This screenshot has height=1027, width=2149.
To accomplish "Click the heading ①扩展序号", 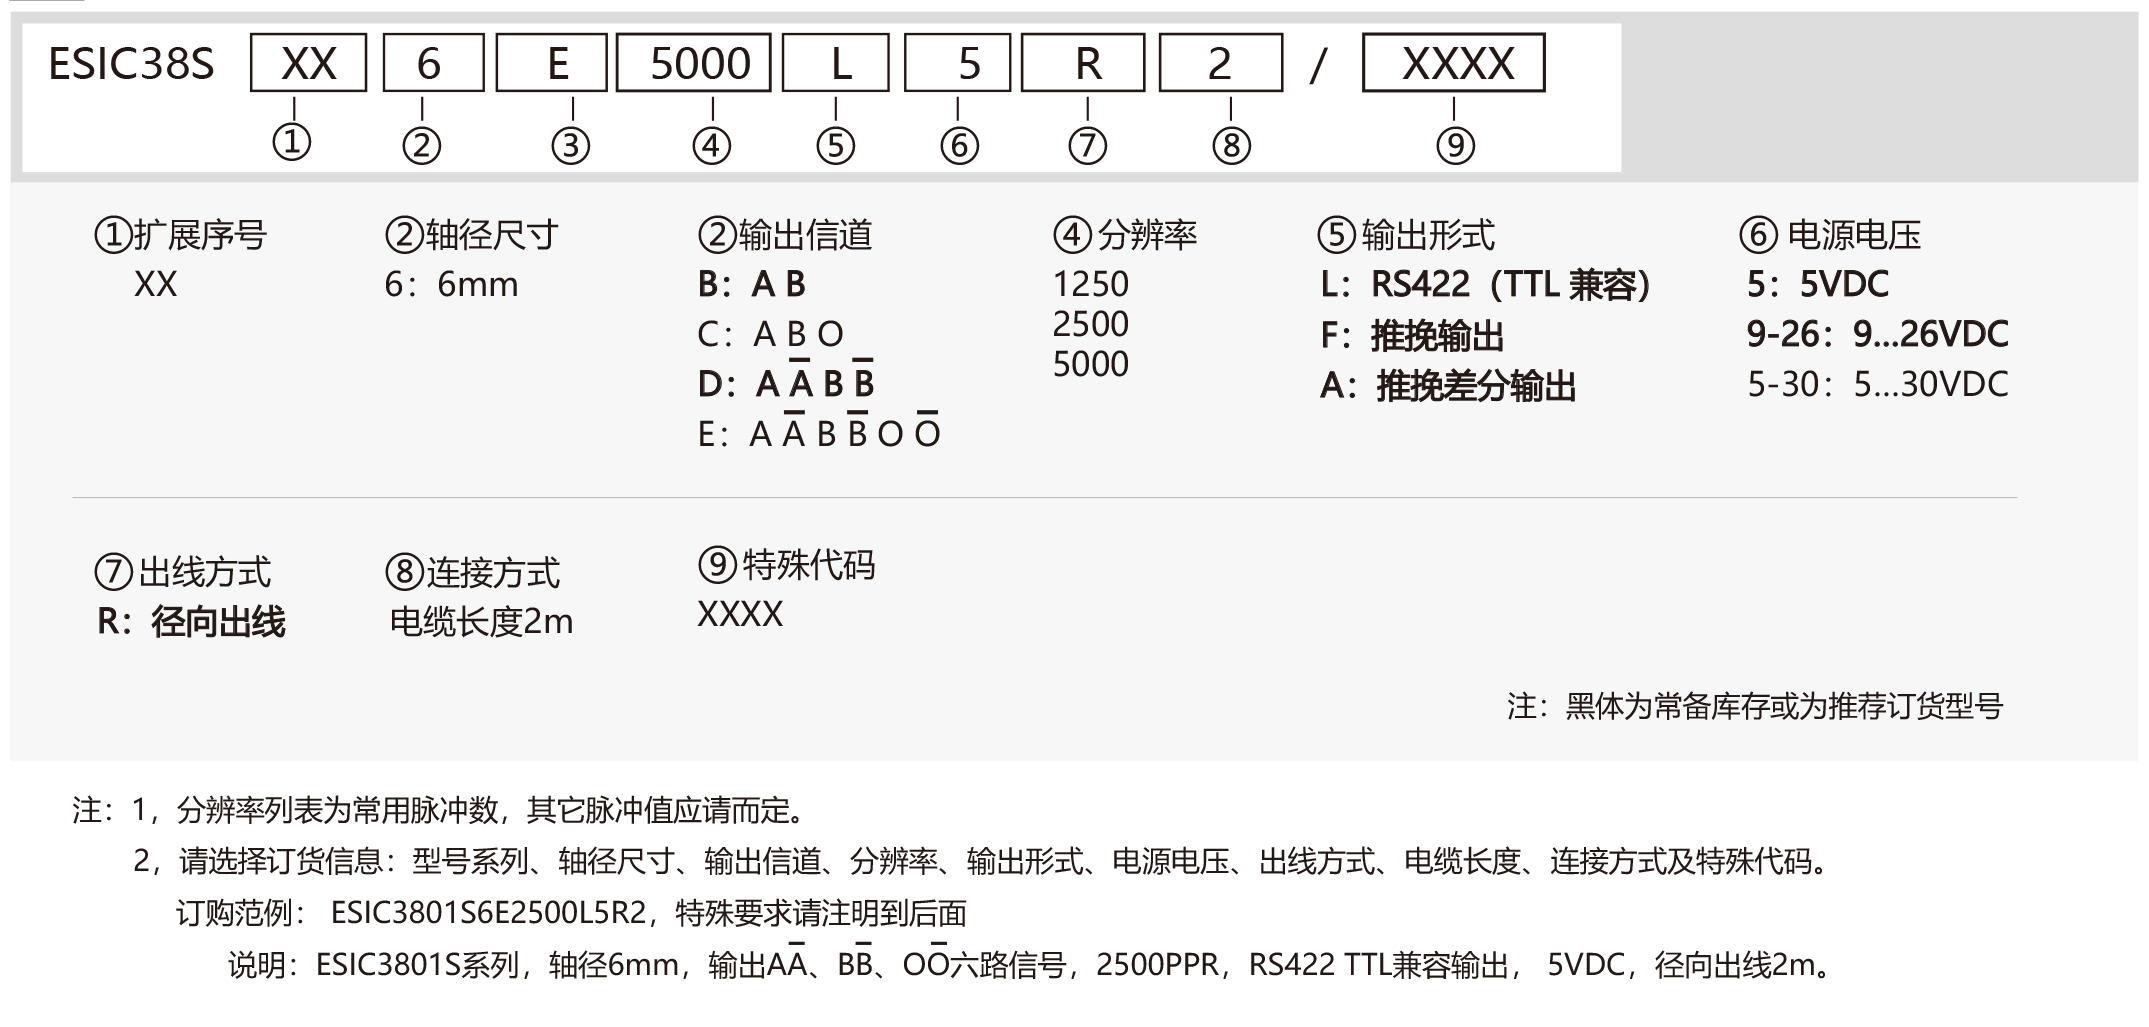I will tap(181, 235).
